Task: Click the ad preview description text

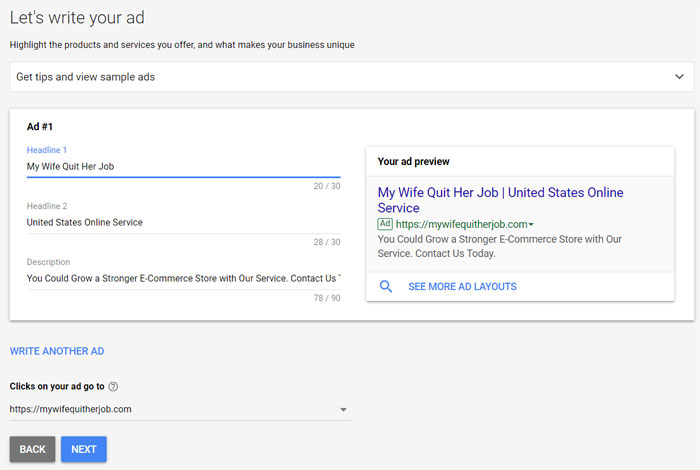Action: click(x=500, y=247)
